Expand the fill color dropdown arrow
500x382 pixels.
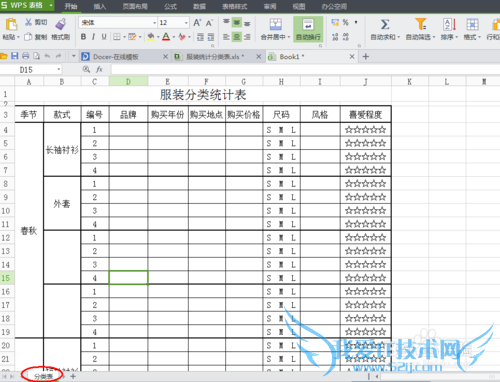tap(158, 37)
